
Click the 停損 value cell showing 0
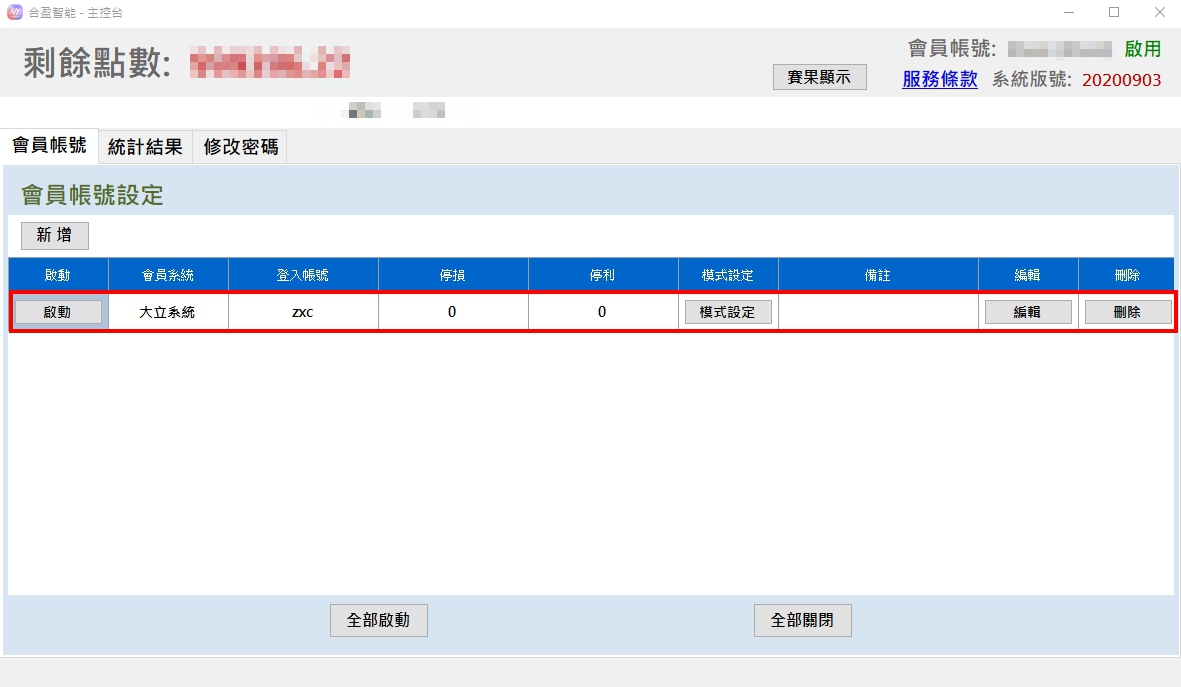pyautogui.click(x=452, y=312)
